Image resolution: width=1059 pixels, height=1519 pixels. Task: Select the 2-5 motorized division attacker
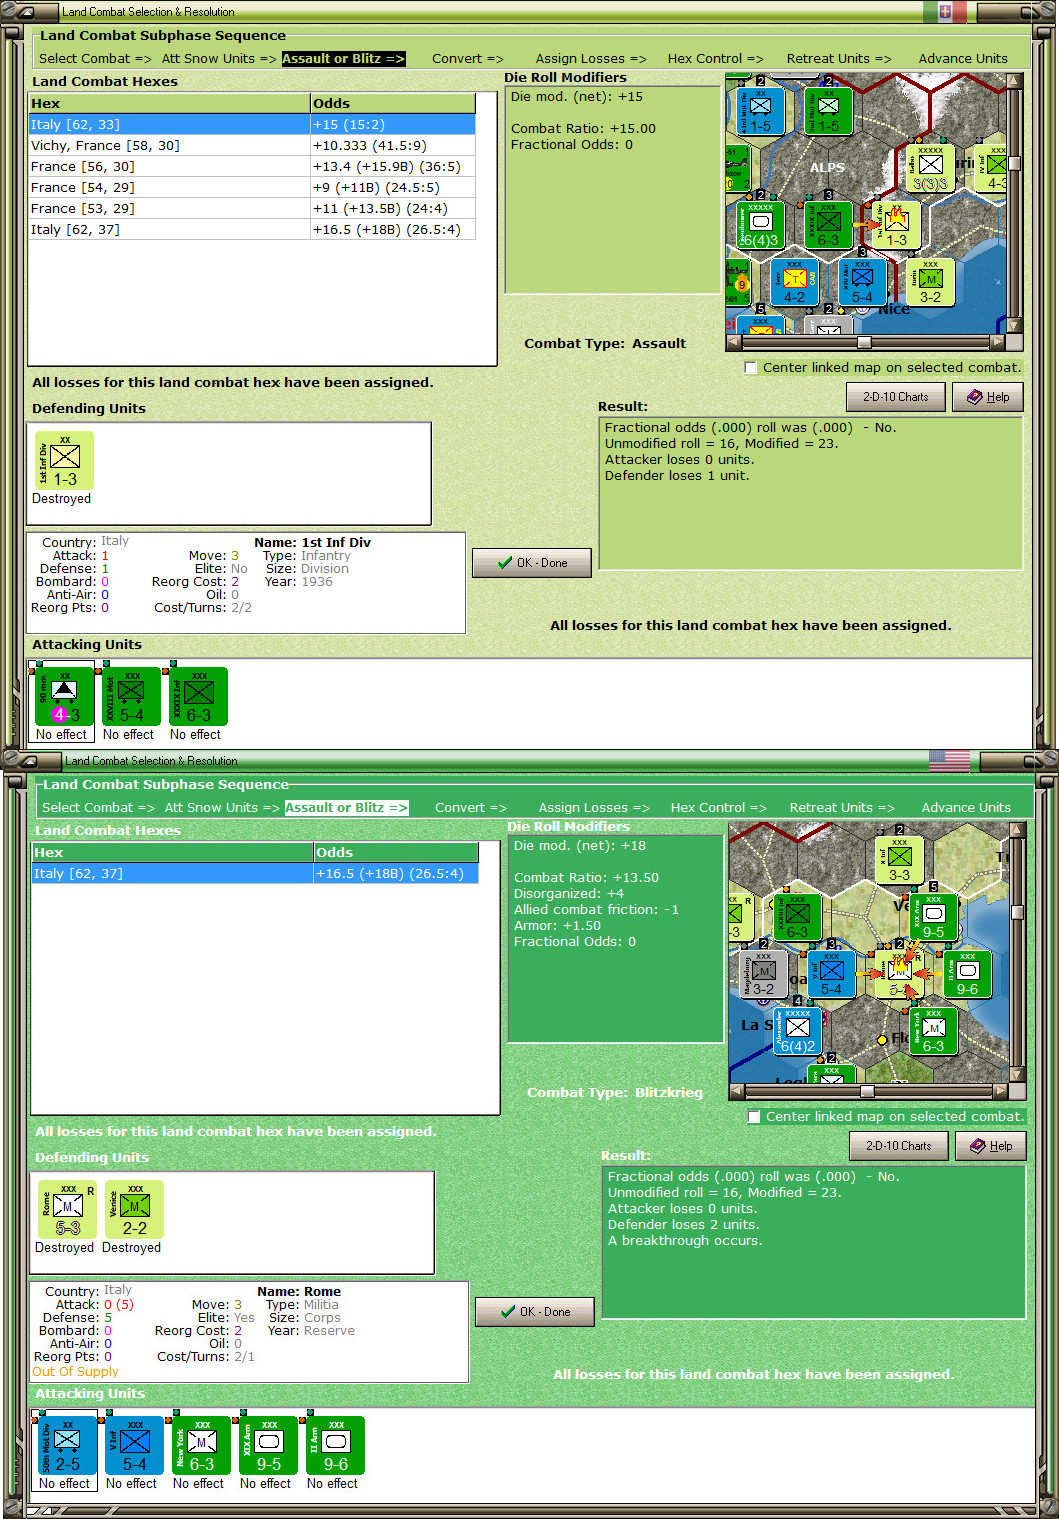(67, 1445)
